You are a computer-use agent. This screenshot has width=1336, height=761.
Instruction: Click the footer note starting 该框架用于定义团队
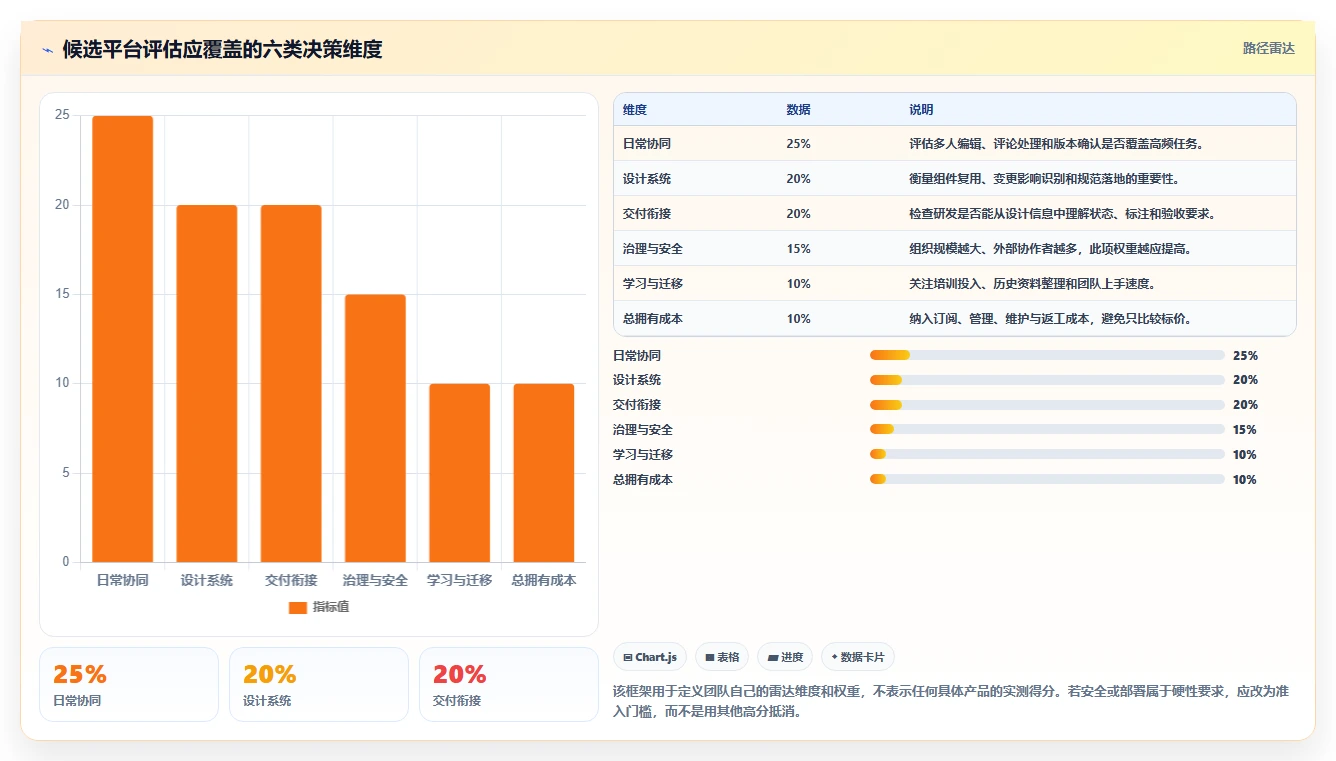pyautogui.click(x=953, y=702)
